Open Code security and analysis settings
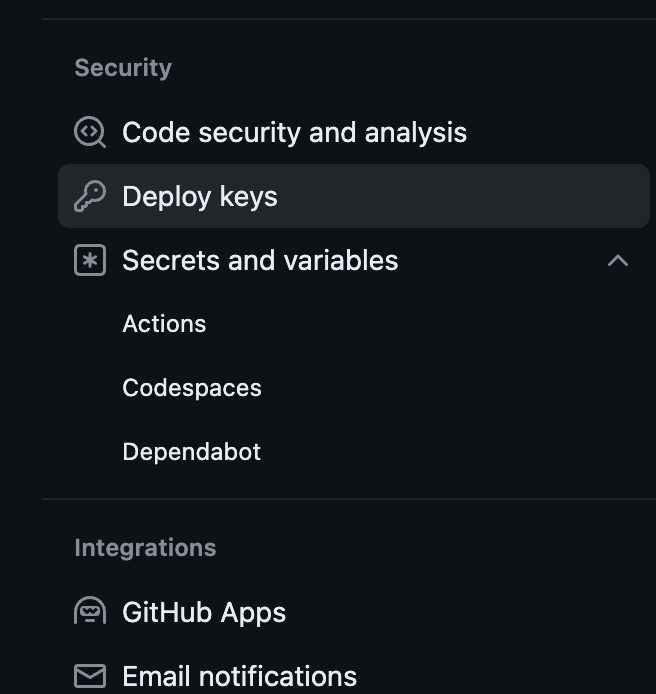The width and height of the screenshot is (656, 694). (x=294, y=132)
